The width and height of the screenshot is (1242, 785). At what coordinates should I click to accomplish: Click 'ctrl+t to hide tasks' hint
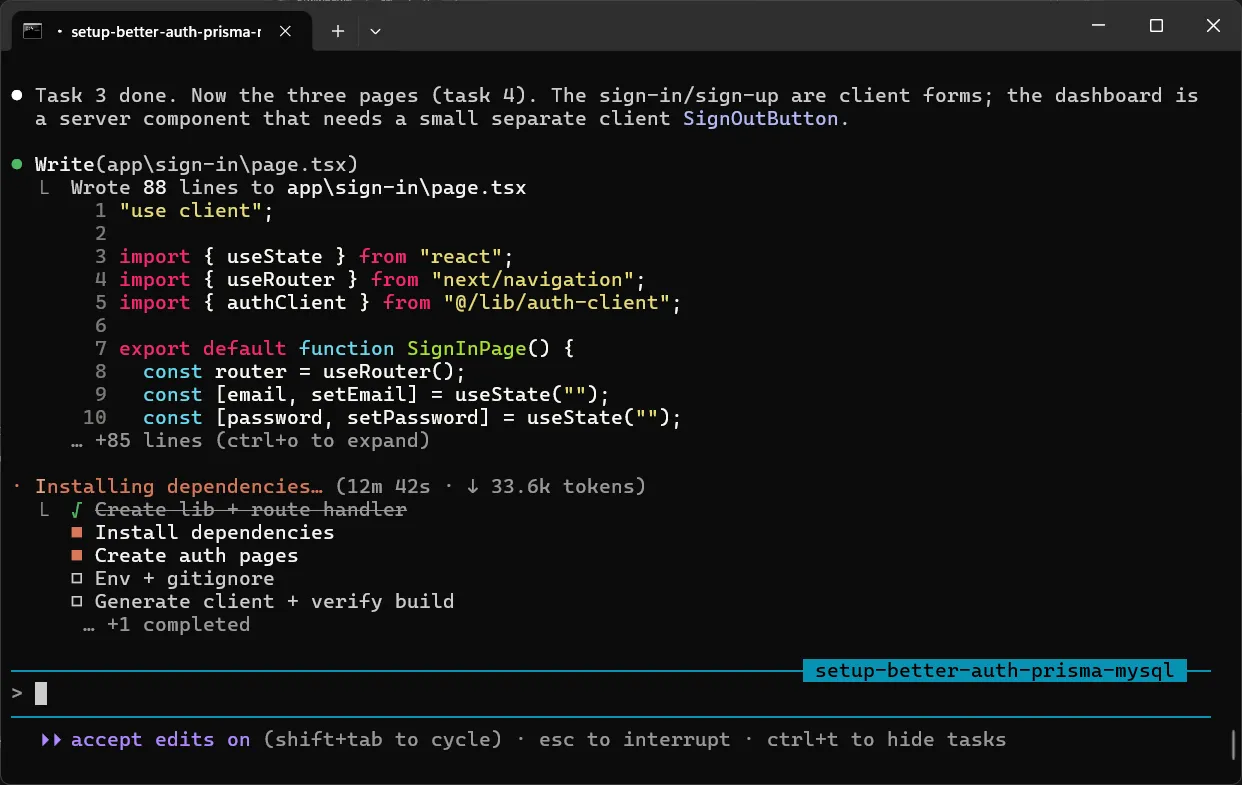pos(886,740)
